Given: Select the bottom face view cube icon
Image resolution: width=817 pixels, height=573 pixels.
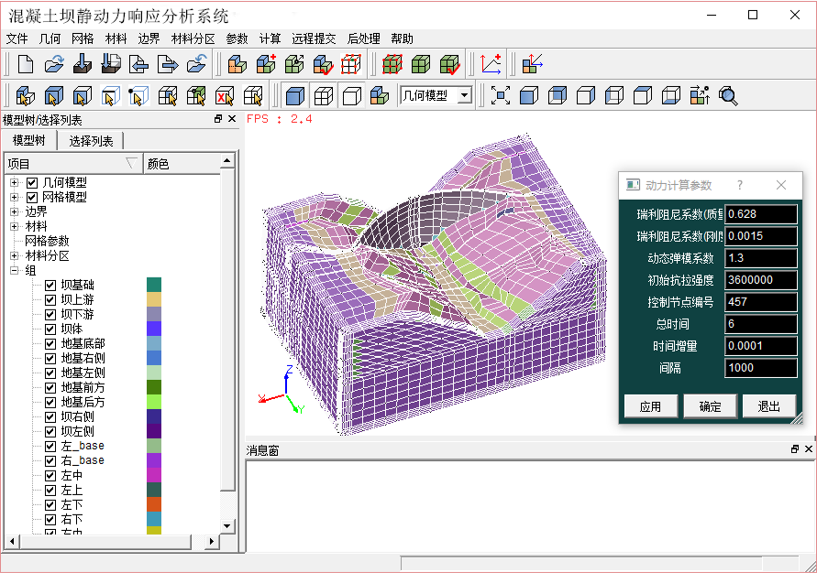Looking at the screenshot, I should [671, 96].
